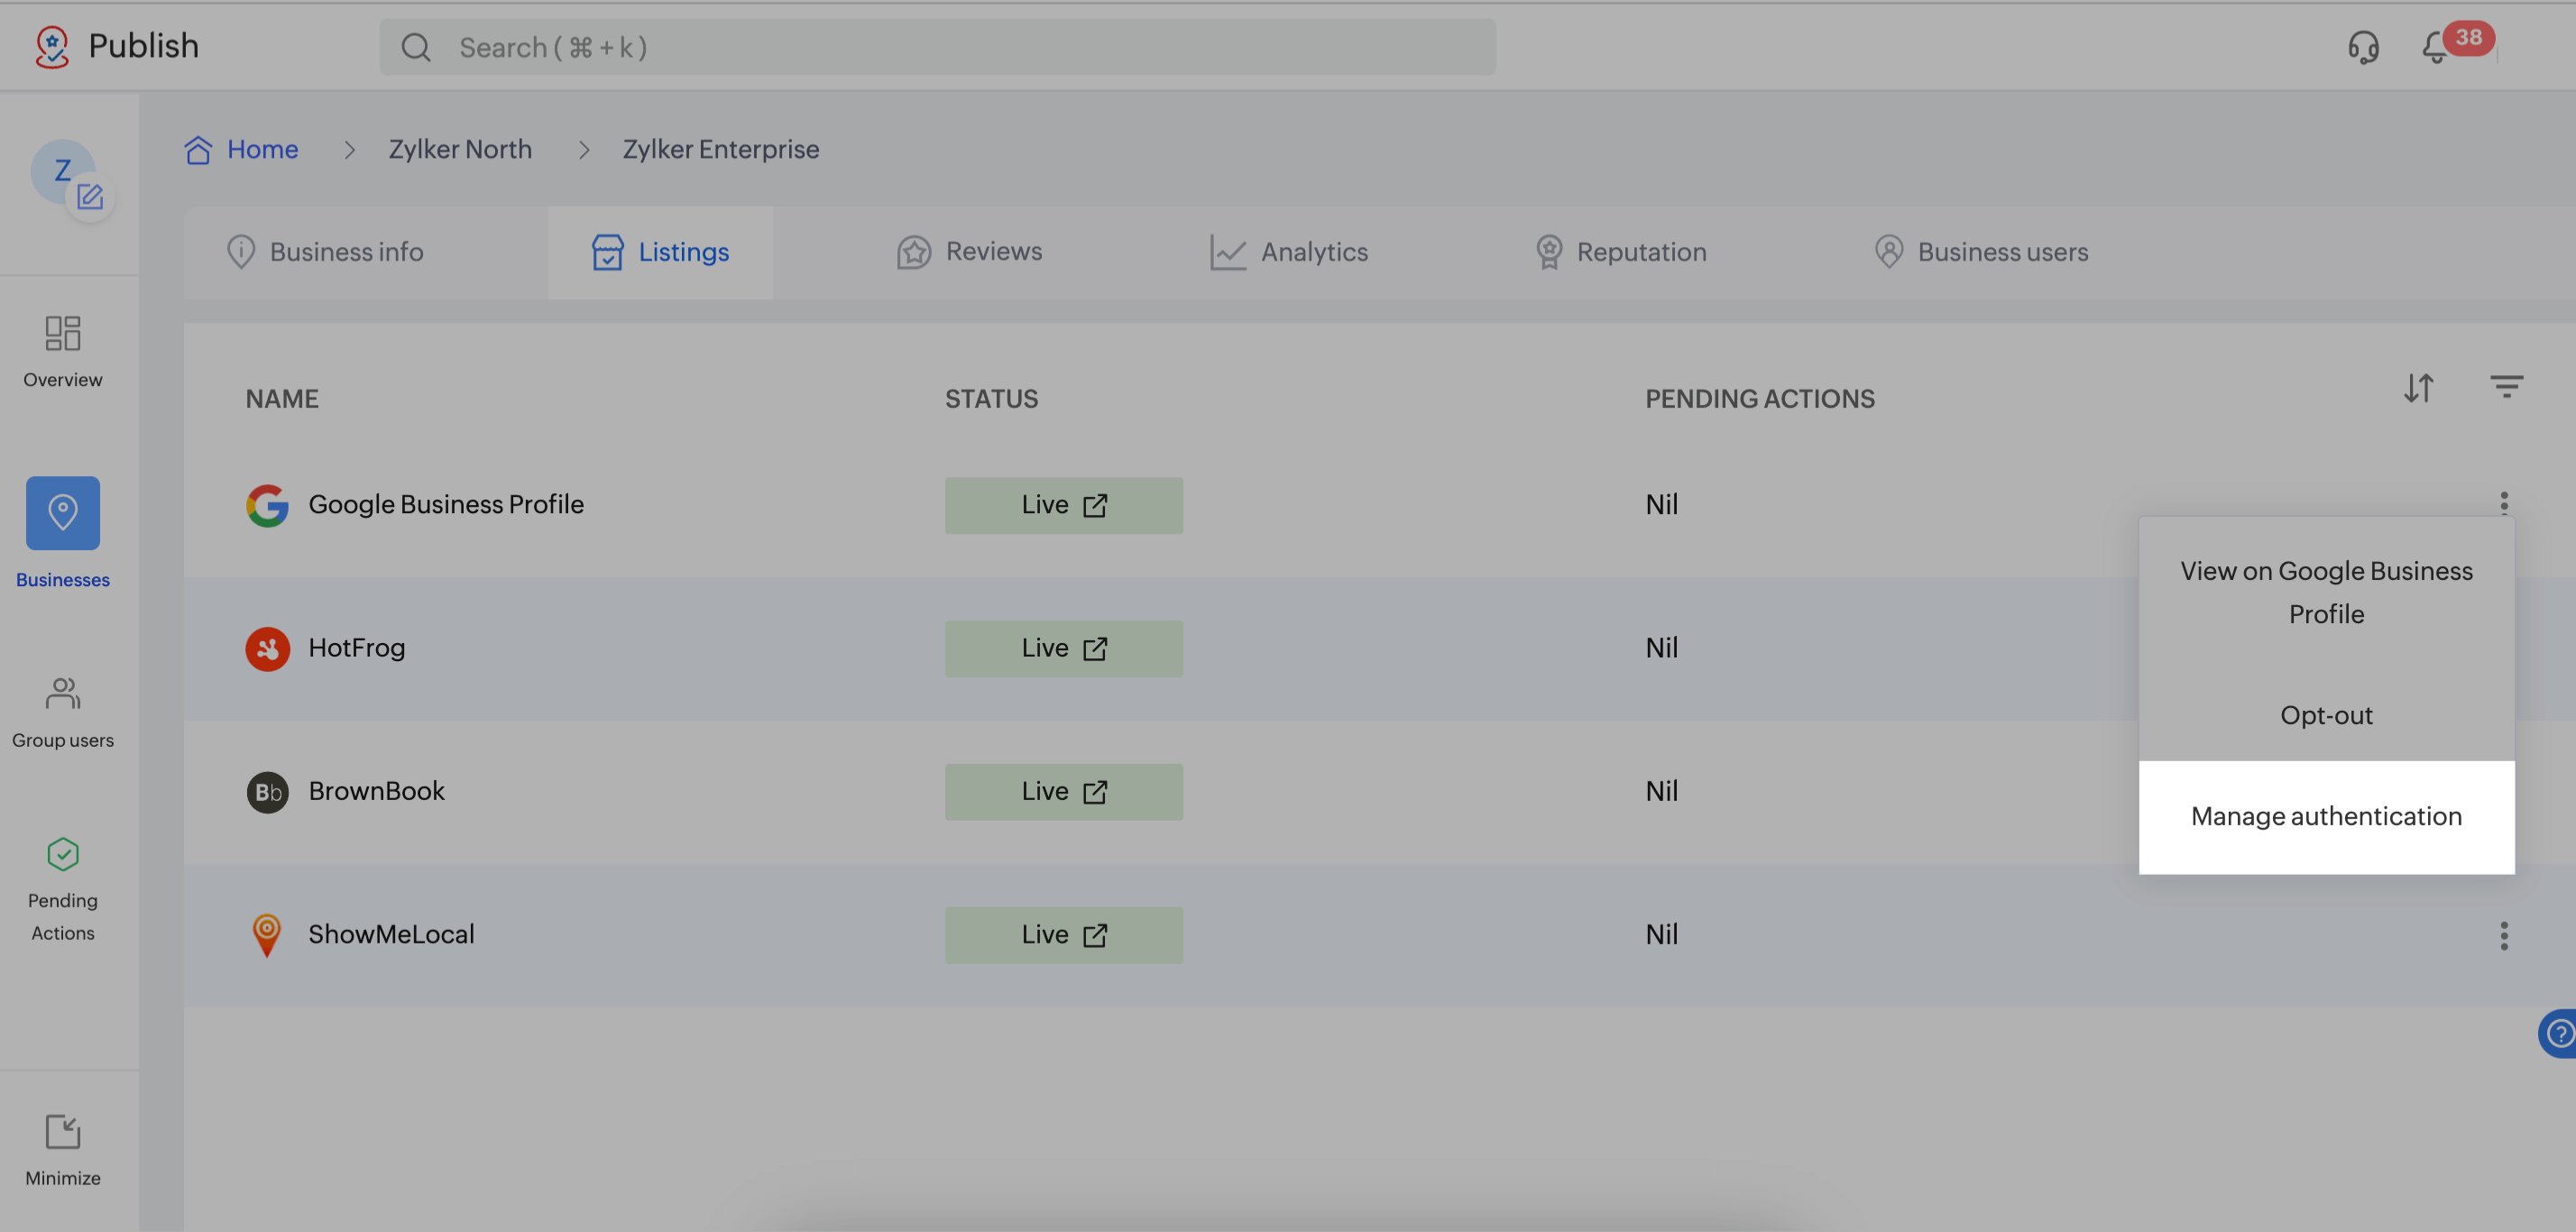Click the HotFrog logo
The width and height of the screenshot is (2576, 1232).
coord(267,648)
